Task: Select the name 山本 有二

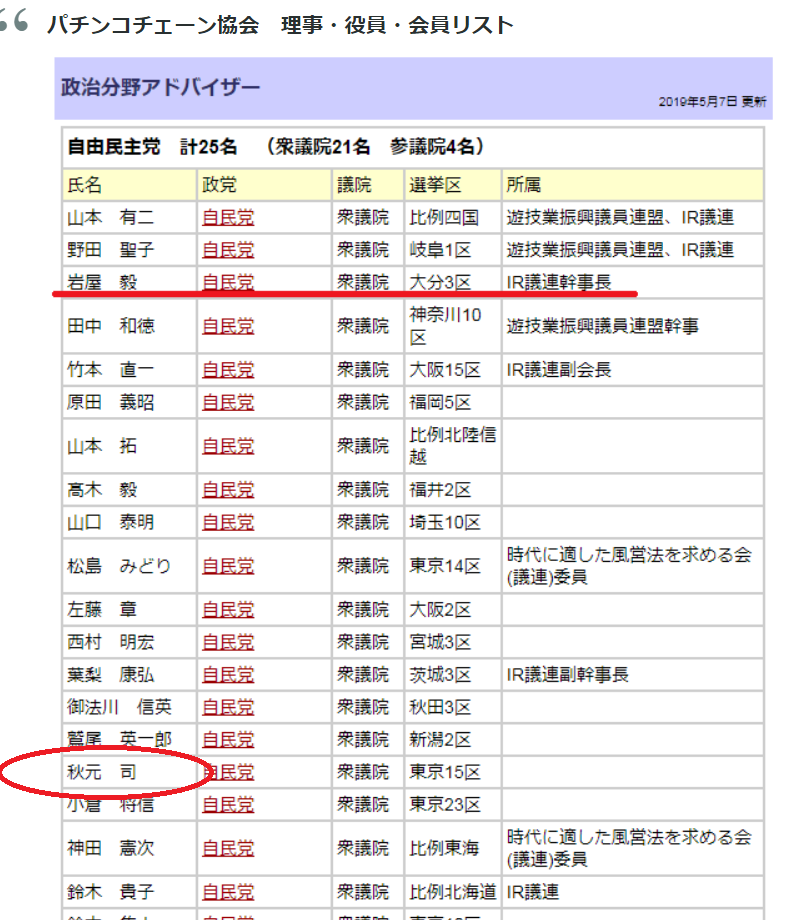Action: 110,218
